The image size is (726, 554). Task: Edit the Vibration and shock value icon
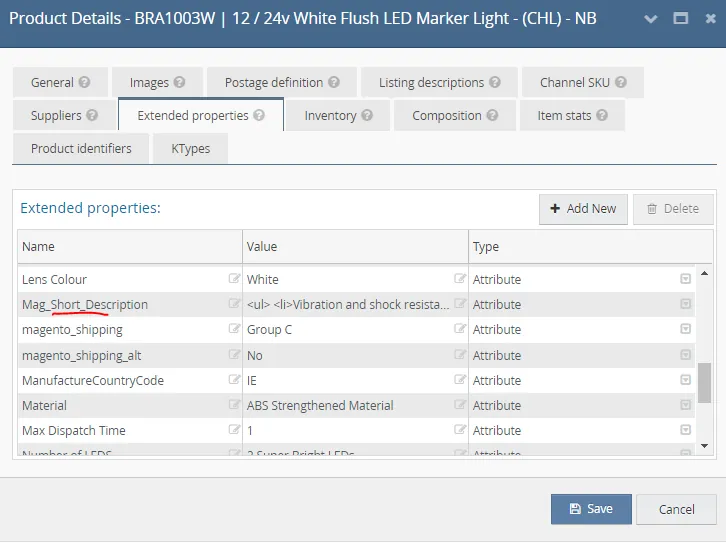(x=460, y=304)
